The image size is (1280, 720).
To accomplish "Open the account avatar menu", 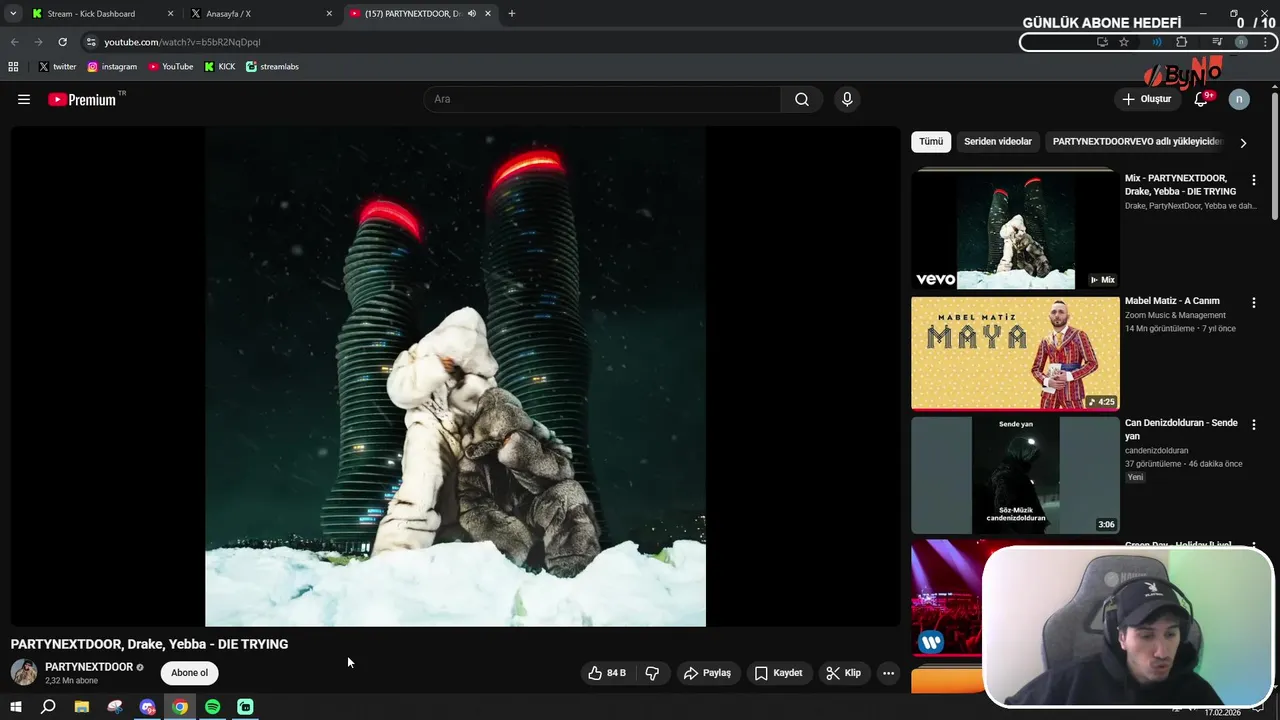I will [x=1239, y=99].
